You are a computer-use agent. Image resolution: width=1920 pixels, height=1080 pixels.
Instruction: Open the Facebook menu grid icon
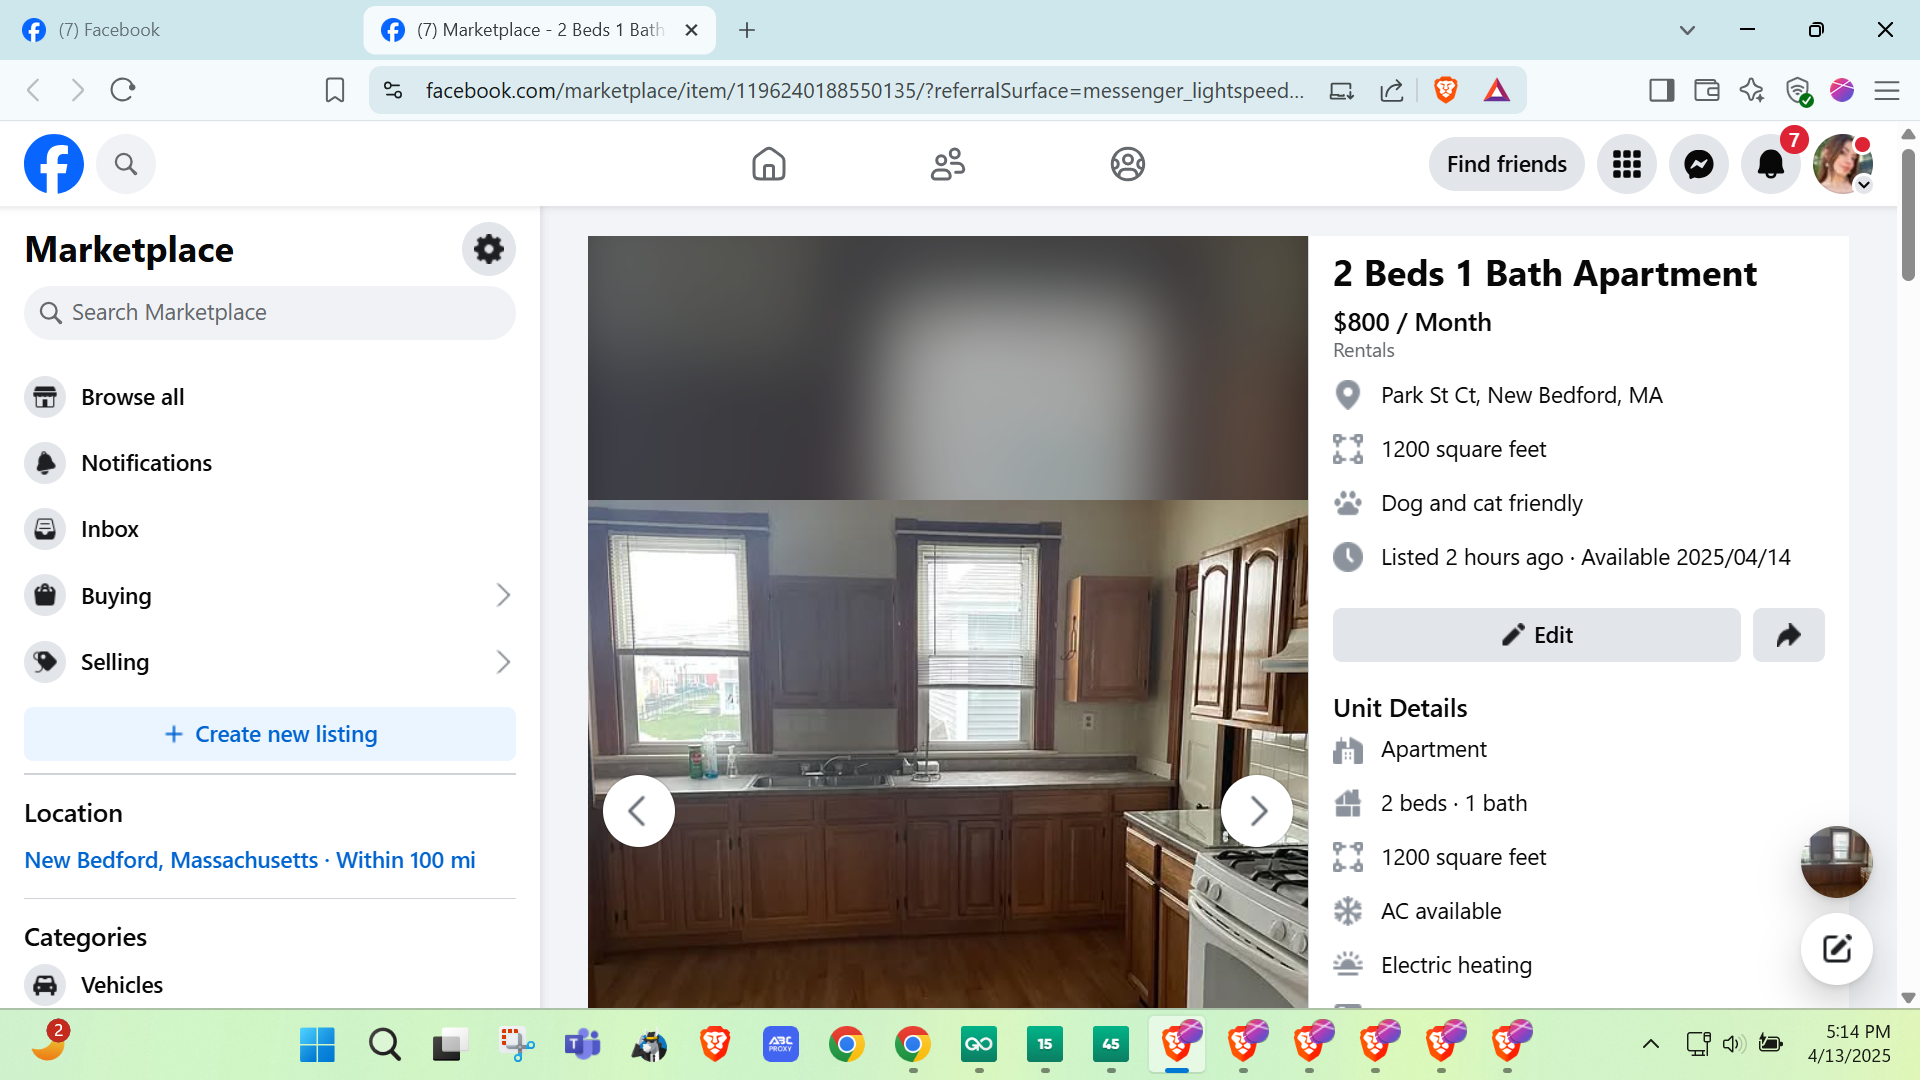pos(1626,164)
